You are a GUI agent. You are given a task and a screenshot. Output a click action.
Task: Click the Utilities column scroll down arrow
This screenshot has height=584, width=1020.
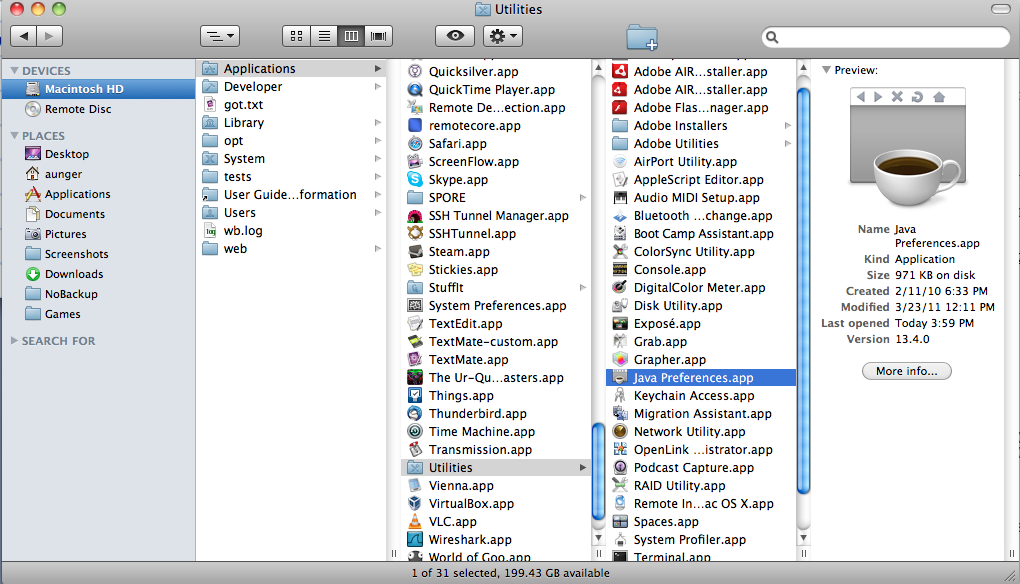point(803,538)
